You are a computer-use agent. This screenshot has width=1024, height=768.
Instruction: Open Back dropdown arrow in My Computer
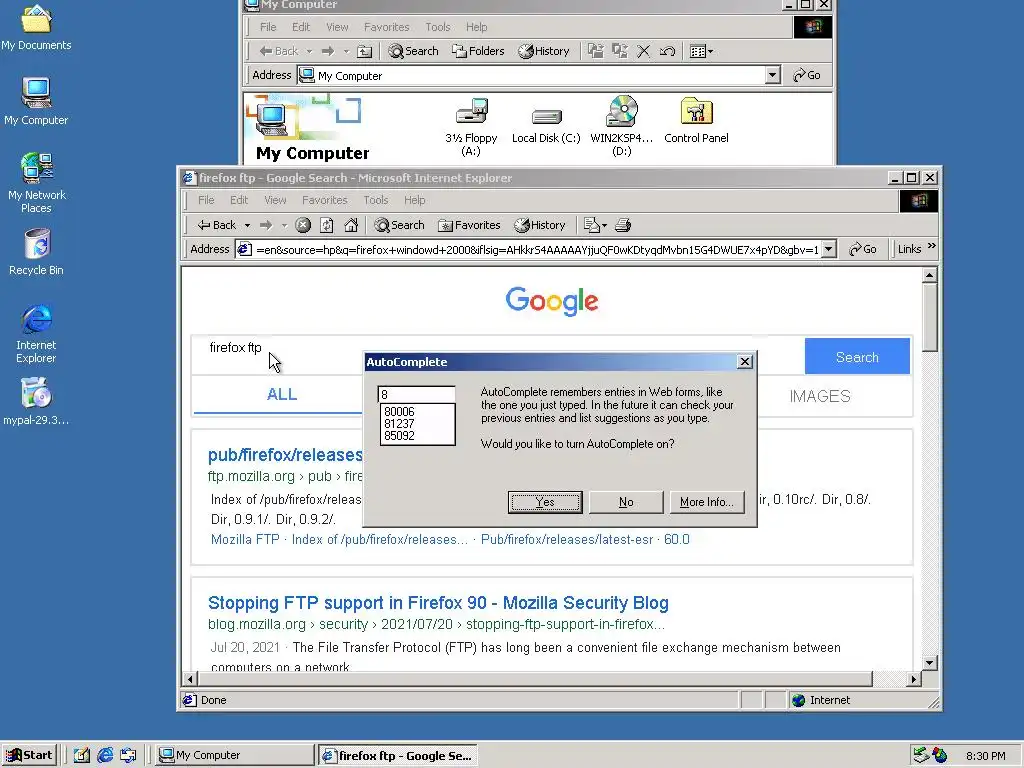tap(309, 51)
